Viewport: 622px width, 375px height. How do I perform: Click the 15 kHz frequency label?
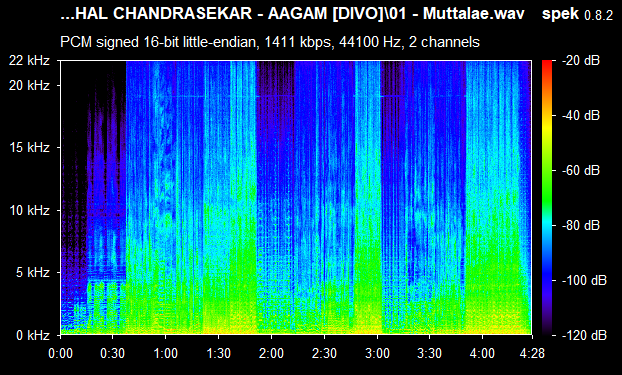coord(29,148)
